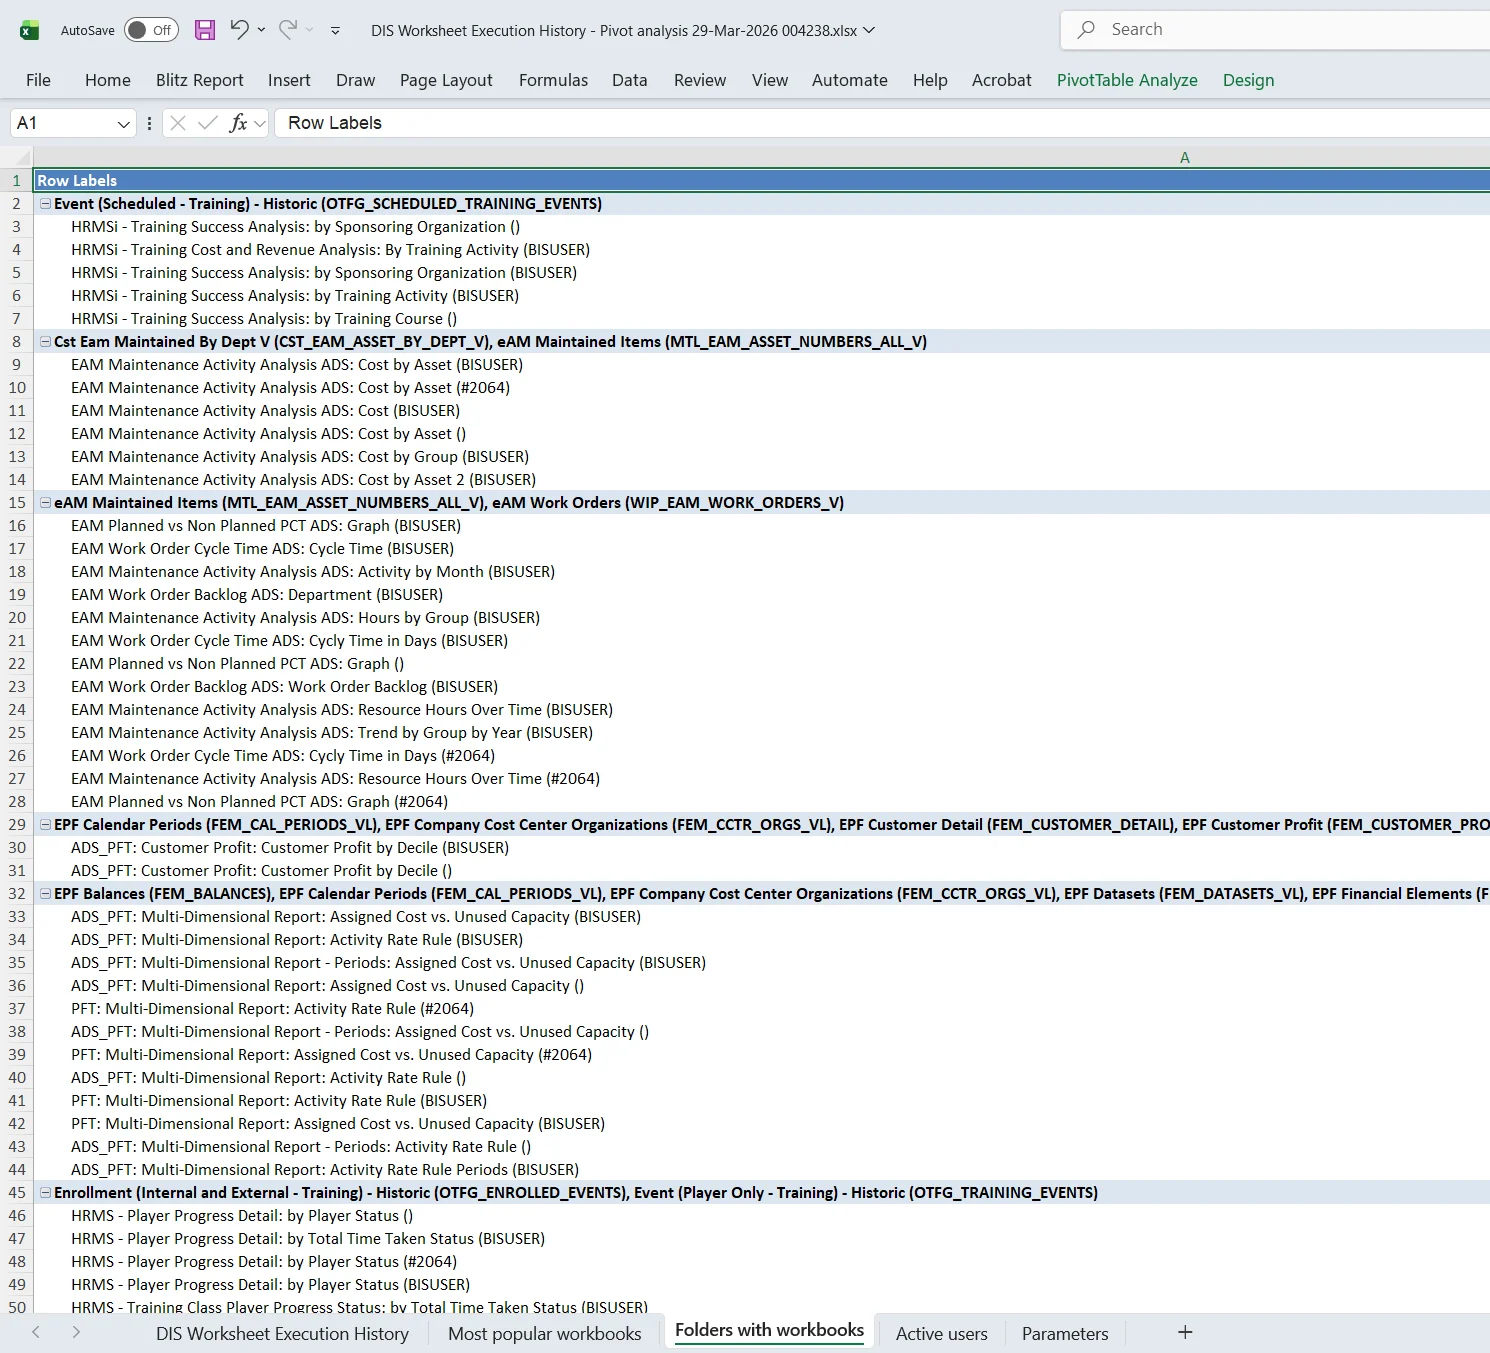The height and width of the screenshot is (1353, 1490).
Task: Switch to the DIS Worksheet Execution History sheet
Action: [x=282, y=1333]
